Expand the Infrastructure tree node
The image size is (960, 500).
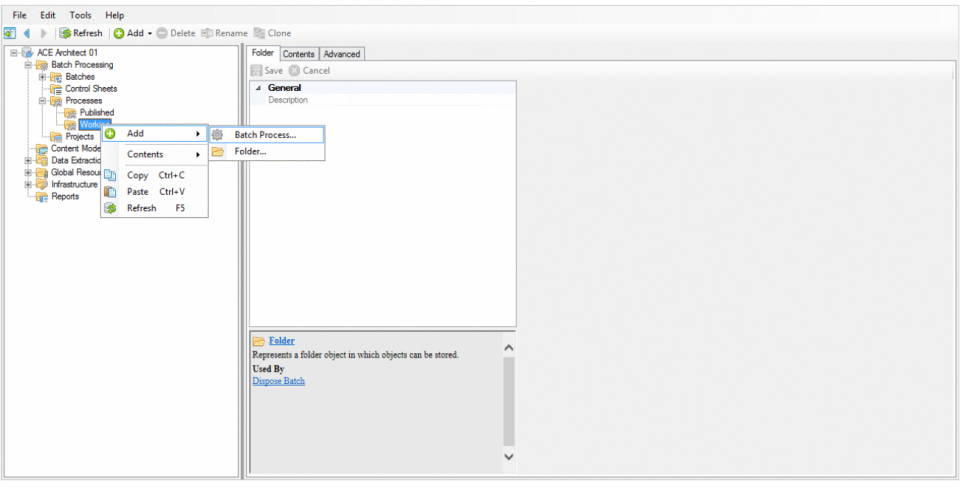coord(28,184)
